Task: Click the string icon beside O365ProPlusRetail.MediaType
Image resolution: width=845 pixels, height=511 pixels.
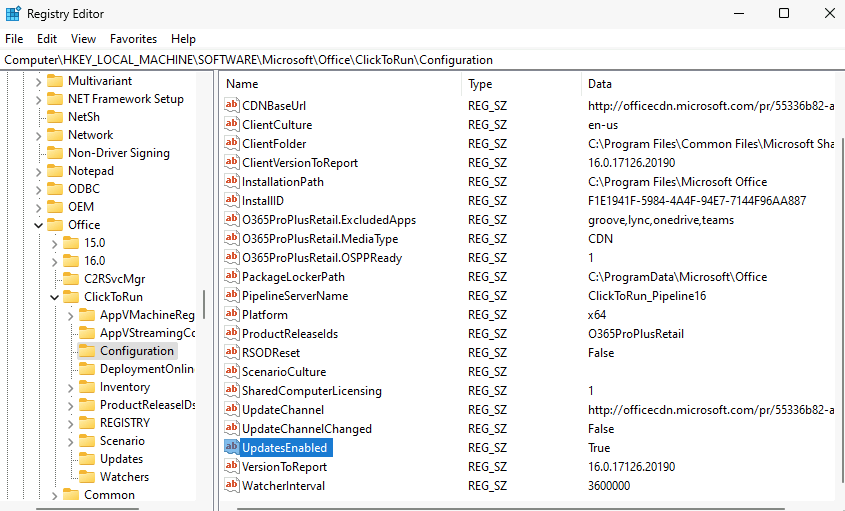Action: coord(232,238)
